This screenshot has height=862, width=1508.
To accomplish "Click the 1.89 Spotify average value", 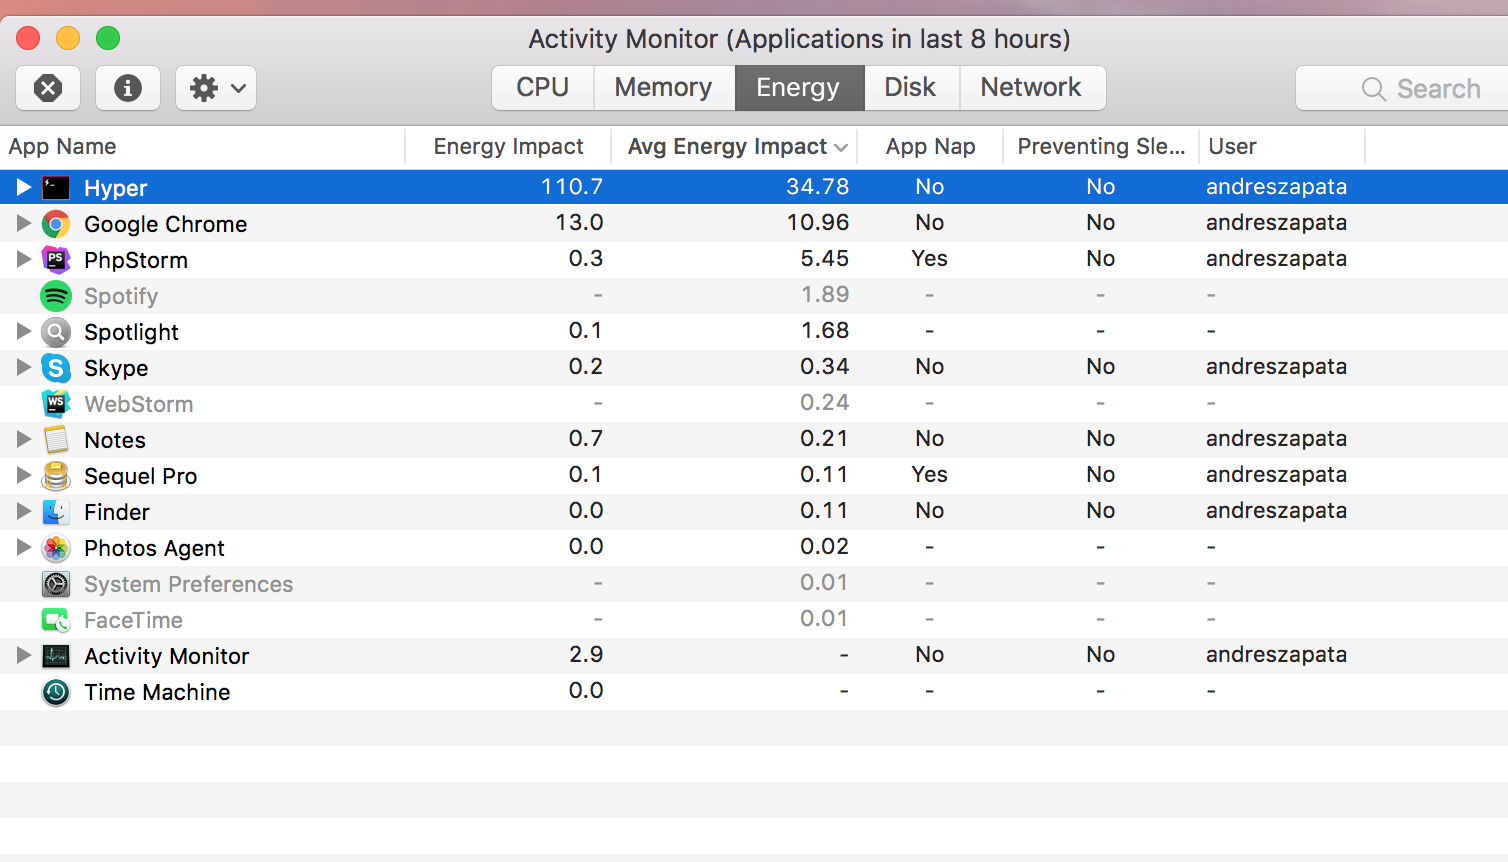I will point(825,294).
